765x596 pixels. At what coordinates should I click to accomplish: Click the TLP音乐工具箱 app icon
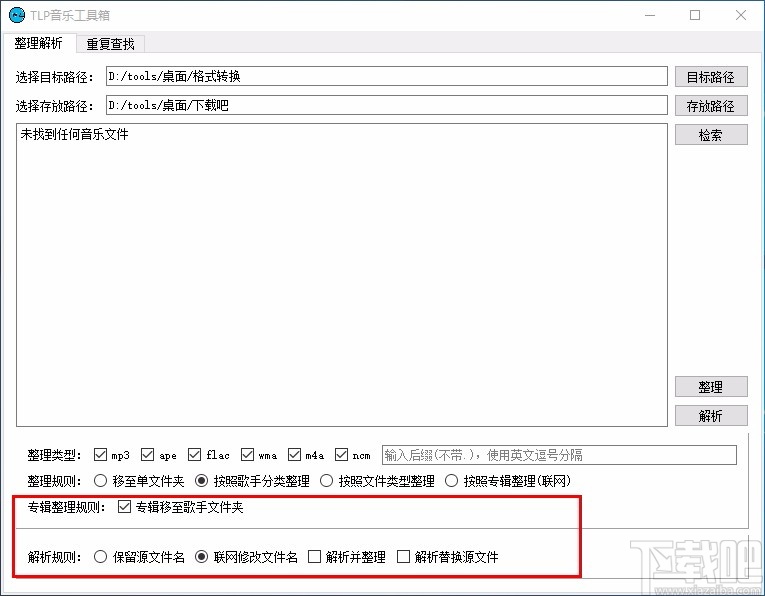click(17, 15)
